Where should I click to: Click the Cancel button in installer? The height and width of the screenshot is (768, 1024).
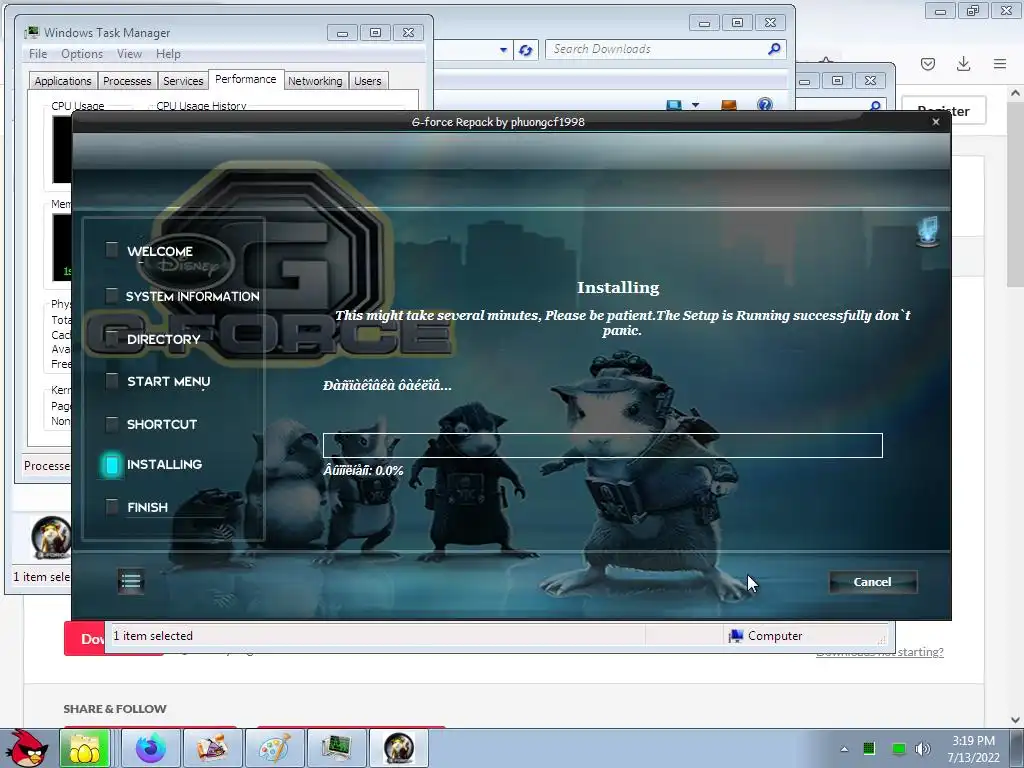pos(872,582)
